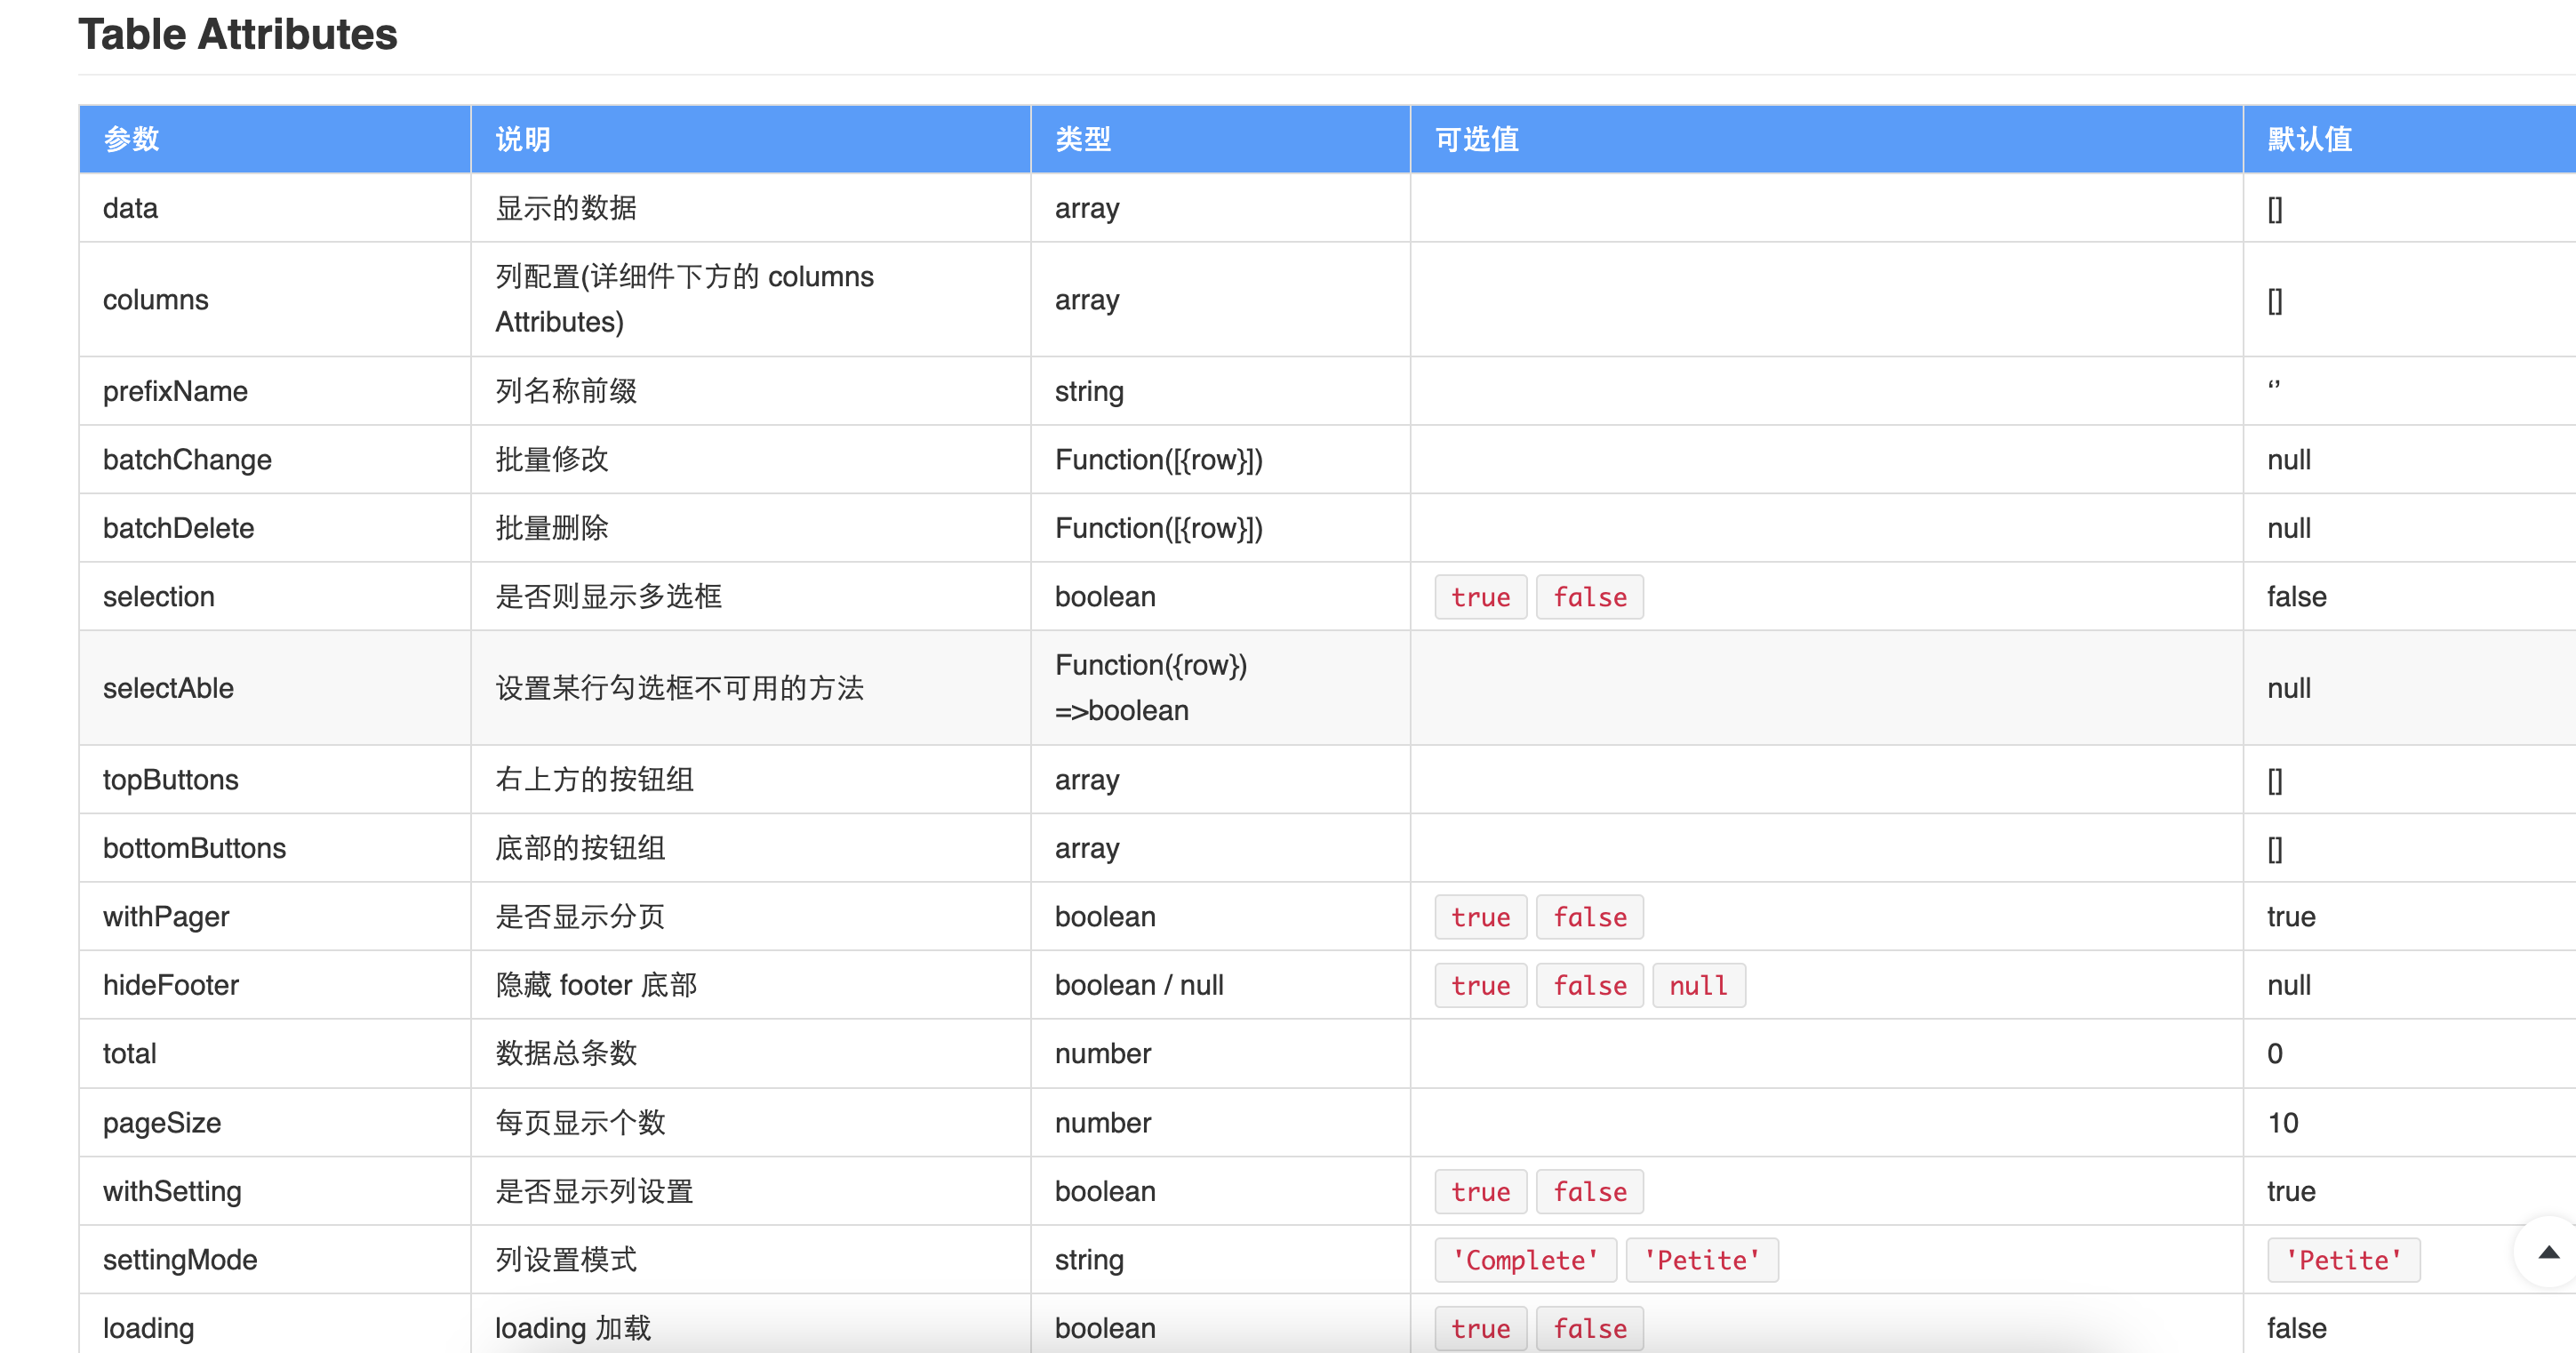Screen dimensions: 2576x1353
Task: Click 'true' code tag in loading row
Action: point(1480,1328)
